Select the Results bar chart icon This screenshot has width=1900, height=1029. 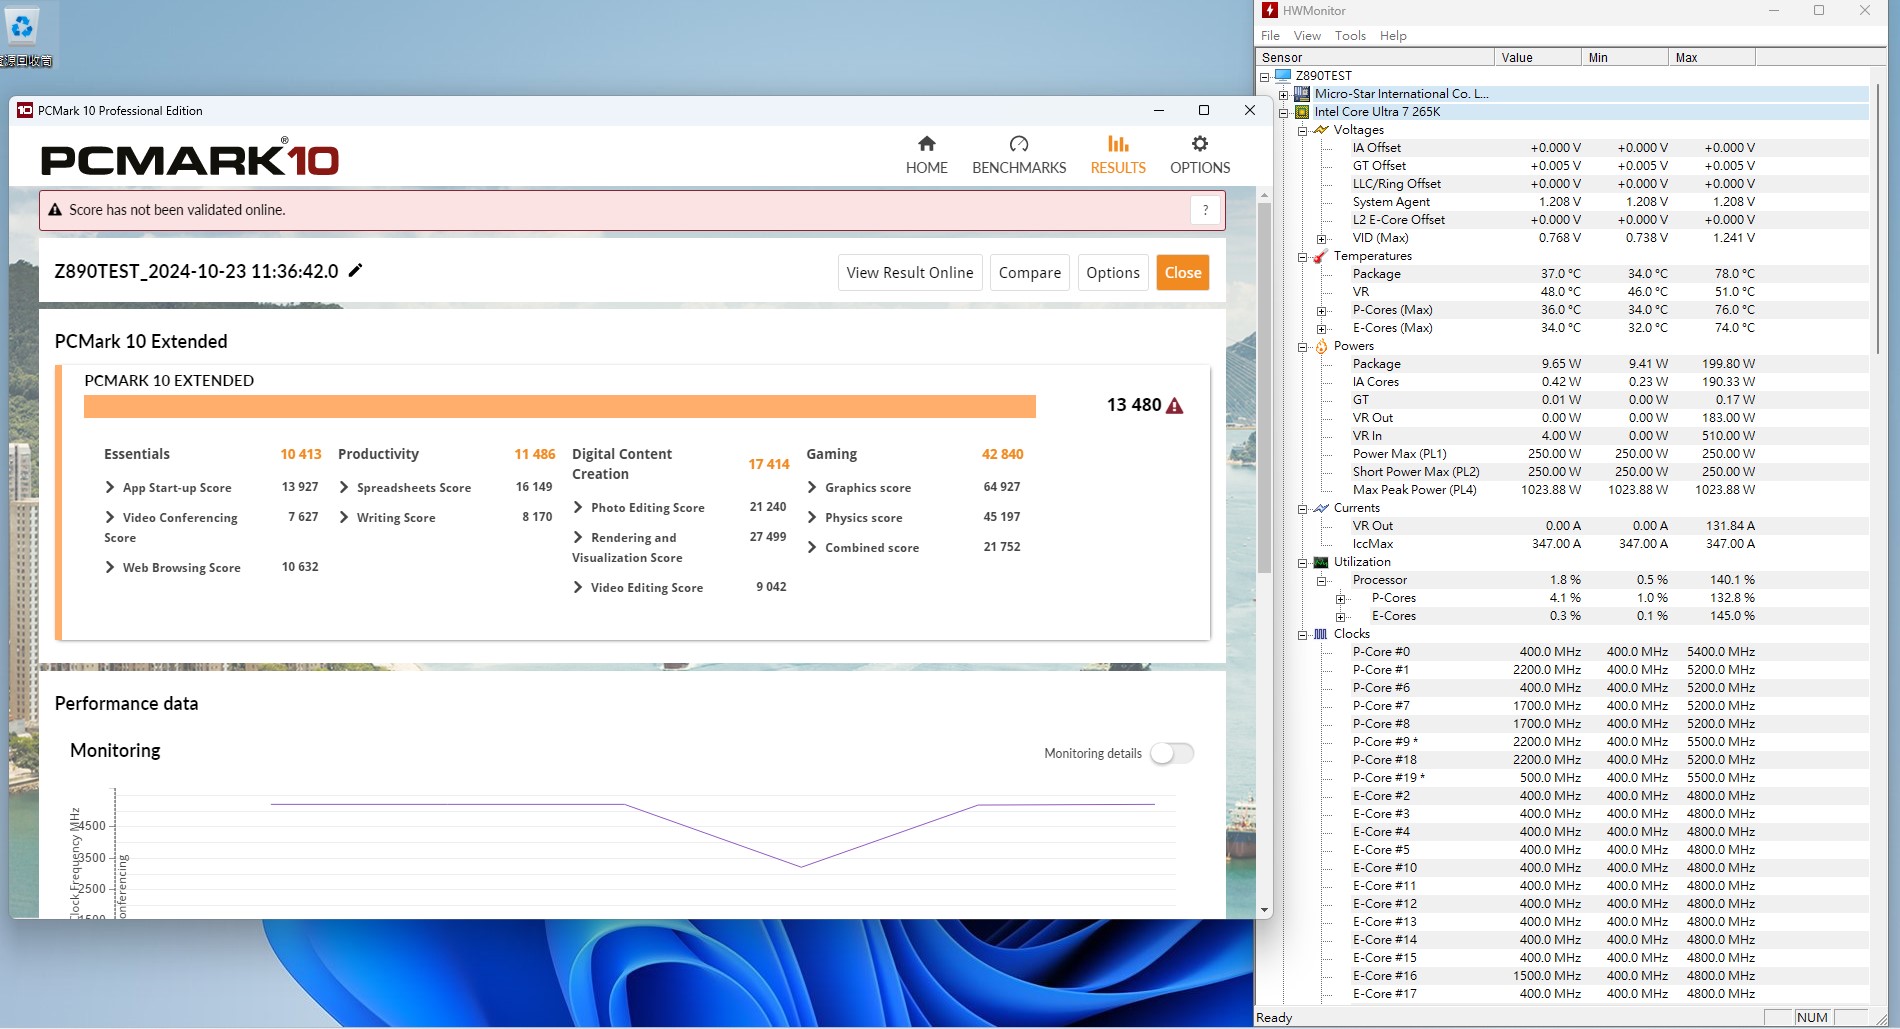click(1117, 144)
